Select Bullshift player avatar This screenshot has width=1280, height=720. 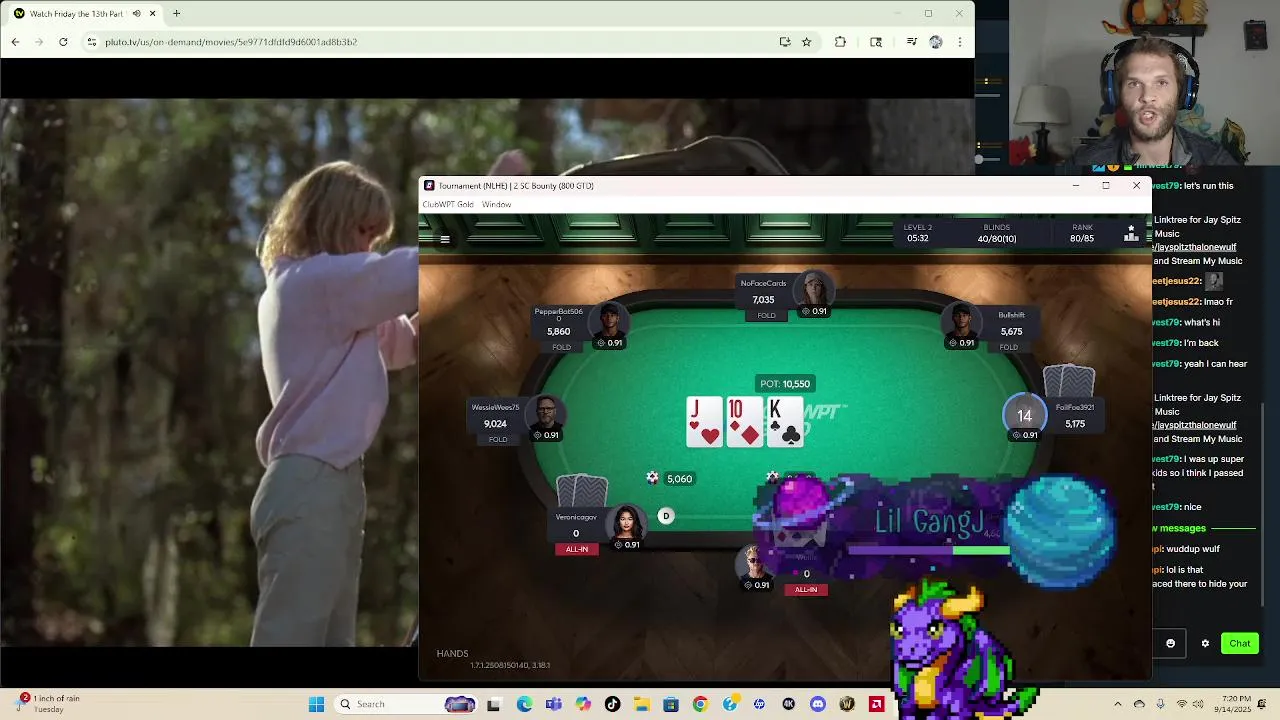pyautogui.click(x=962, y=321)
